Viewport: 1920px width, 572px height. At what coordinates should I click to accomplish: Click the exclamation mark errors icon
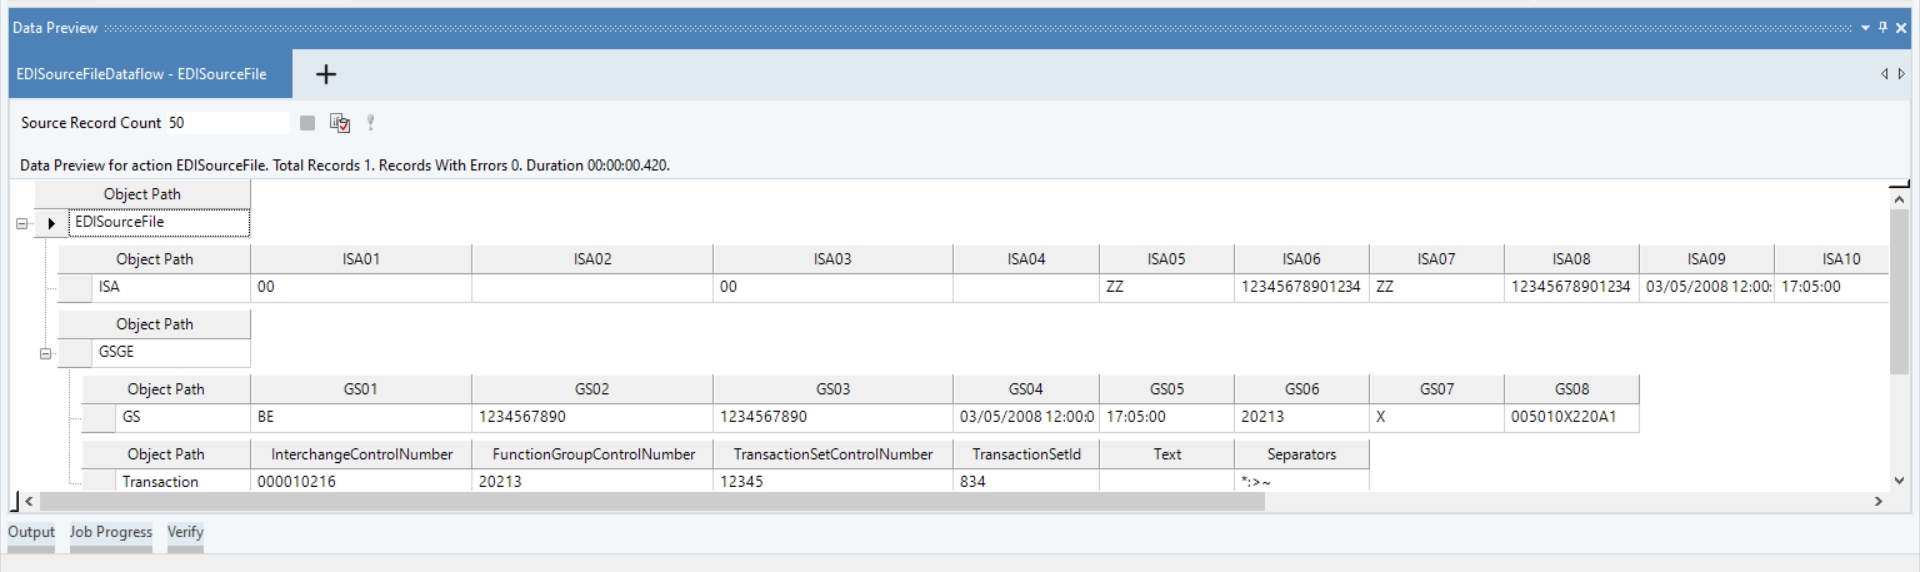371,123
